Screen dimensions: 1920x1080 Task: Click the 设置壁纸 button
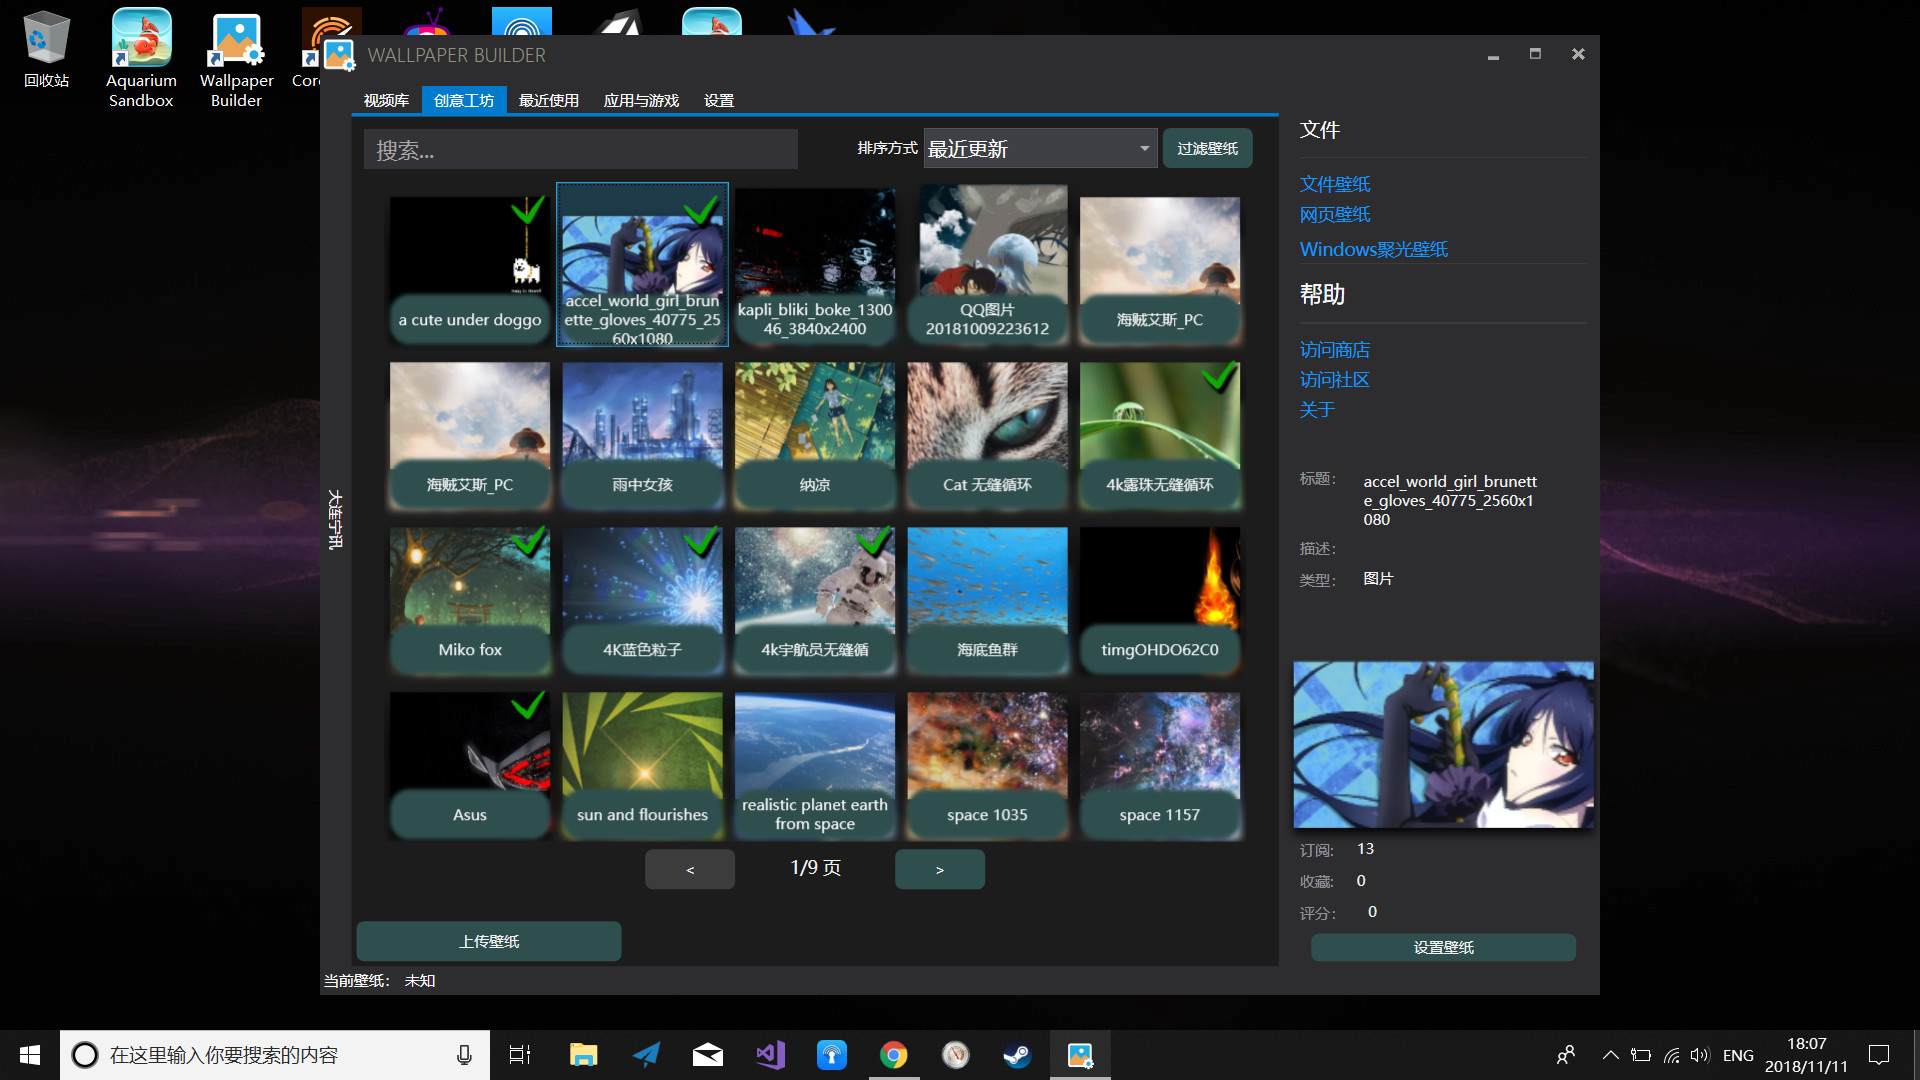[1443, 947]
